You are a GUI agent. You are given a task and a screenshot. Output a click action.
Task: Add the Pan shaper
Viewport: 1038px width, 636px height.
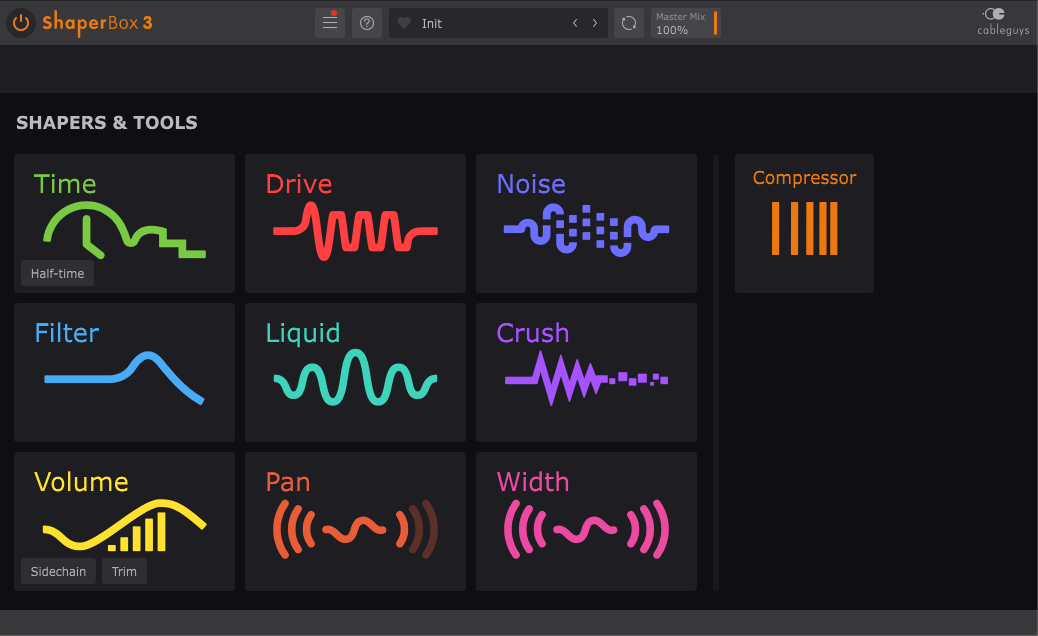(355, 522)
